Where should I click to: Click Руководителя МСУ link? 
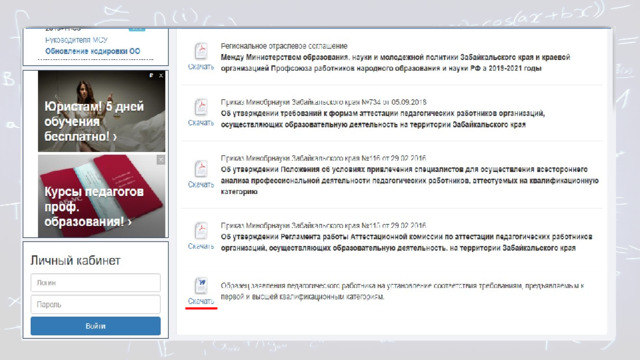pos(76,40)
